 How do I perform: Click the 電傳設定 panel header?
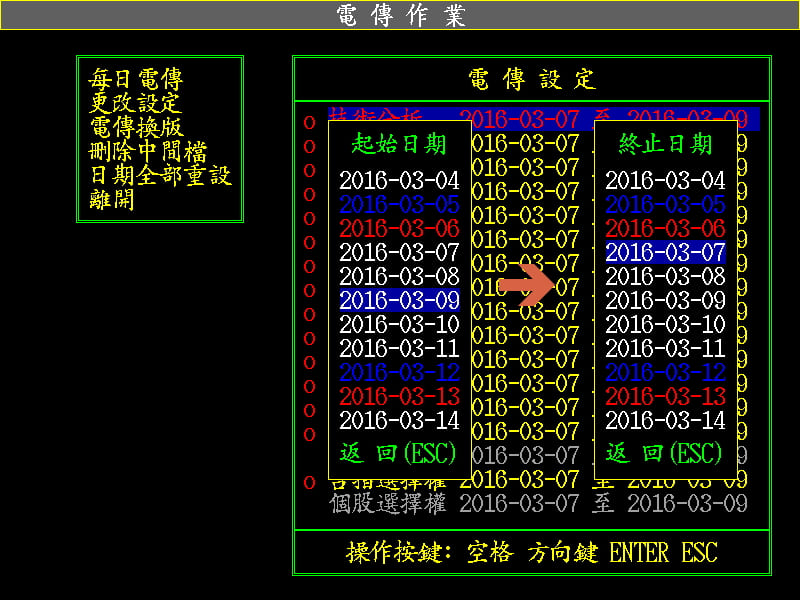click(531, 79)
